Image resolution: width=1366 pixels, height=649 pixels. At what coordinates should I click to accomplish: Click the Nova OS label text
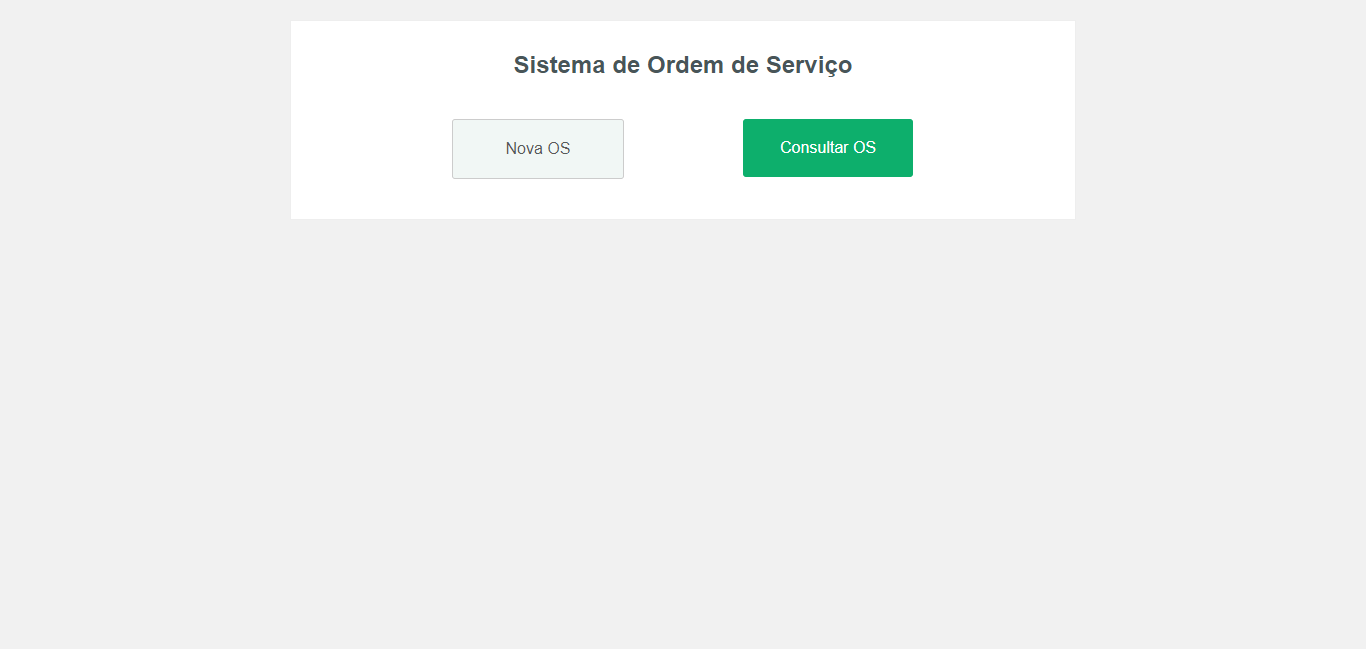pyautogui.click(x=538, y=149)
